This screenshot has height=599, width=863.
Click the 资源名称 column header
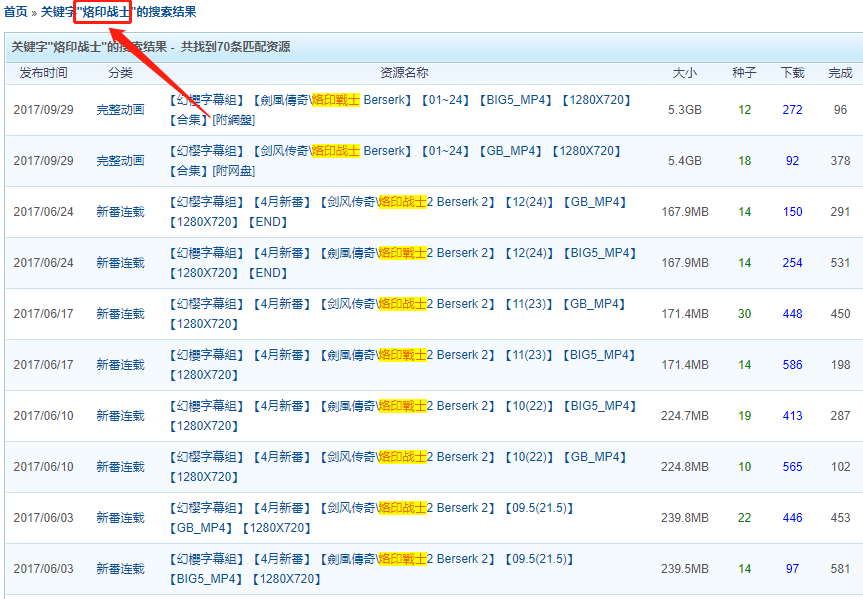pyautogui.click(x=404, y=73)
